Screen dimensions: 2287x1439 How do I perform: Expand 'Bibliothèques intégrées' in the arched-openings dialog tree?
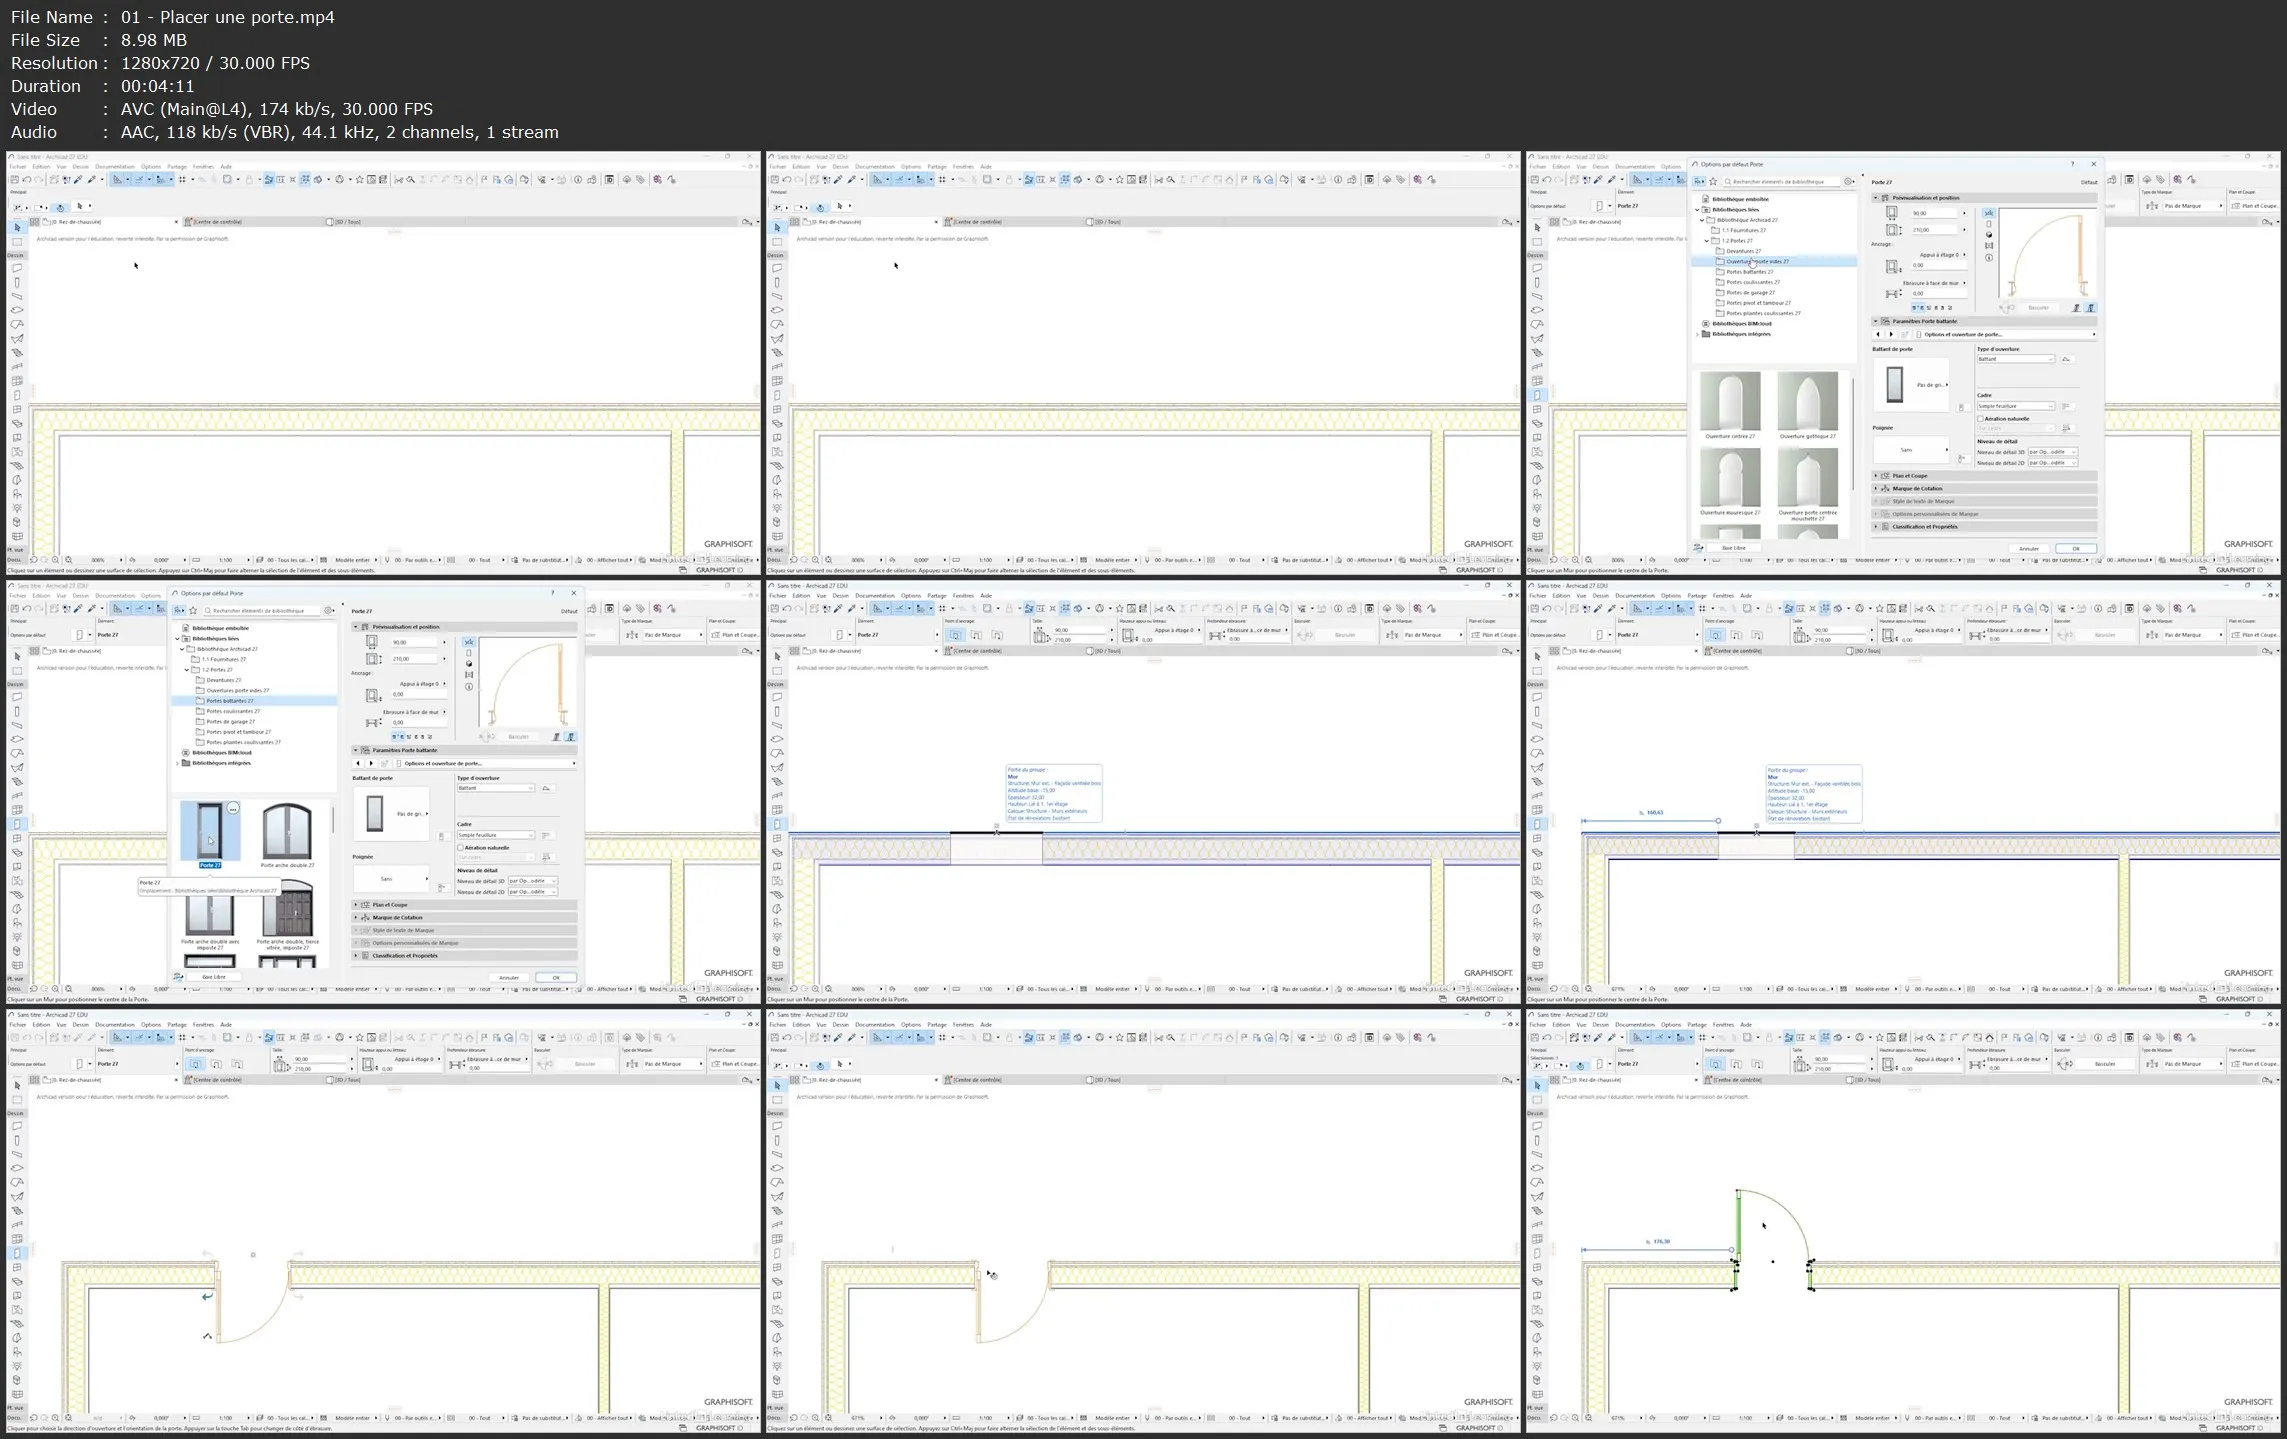pos(1697,334)
